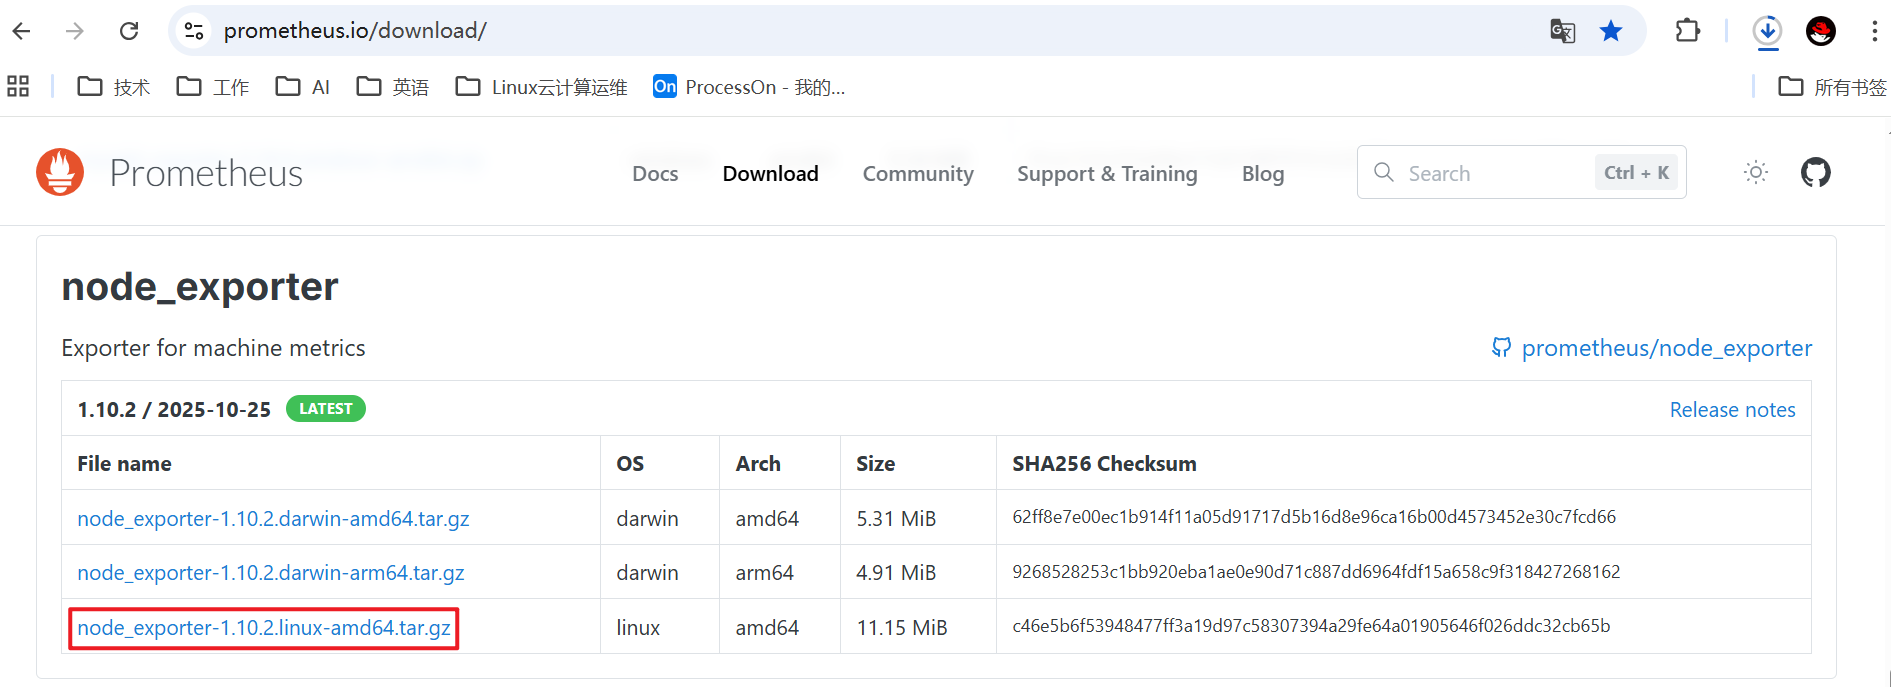Open the 工作 bookmark folder
This screenshot has height=687, width=1891.
point(213,87)
